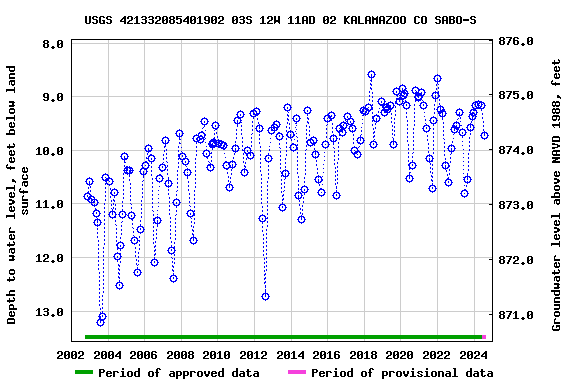This screenshot has height=384, width=576.
Task: Click the shallowest data point in 2018 near 8.6
Action: click(x=371, y=75)
